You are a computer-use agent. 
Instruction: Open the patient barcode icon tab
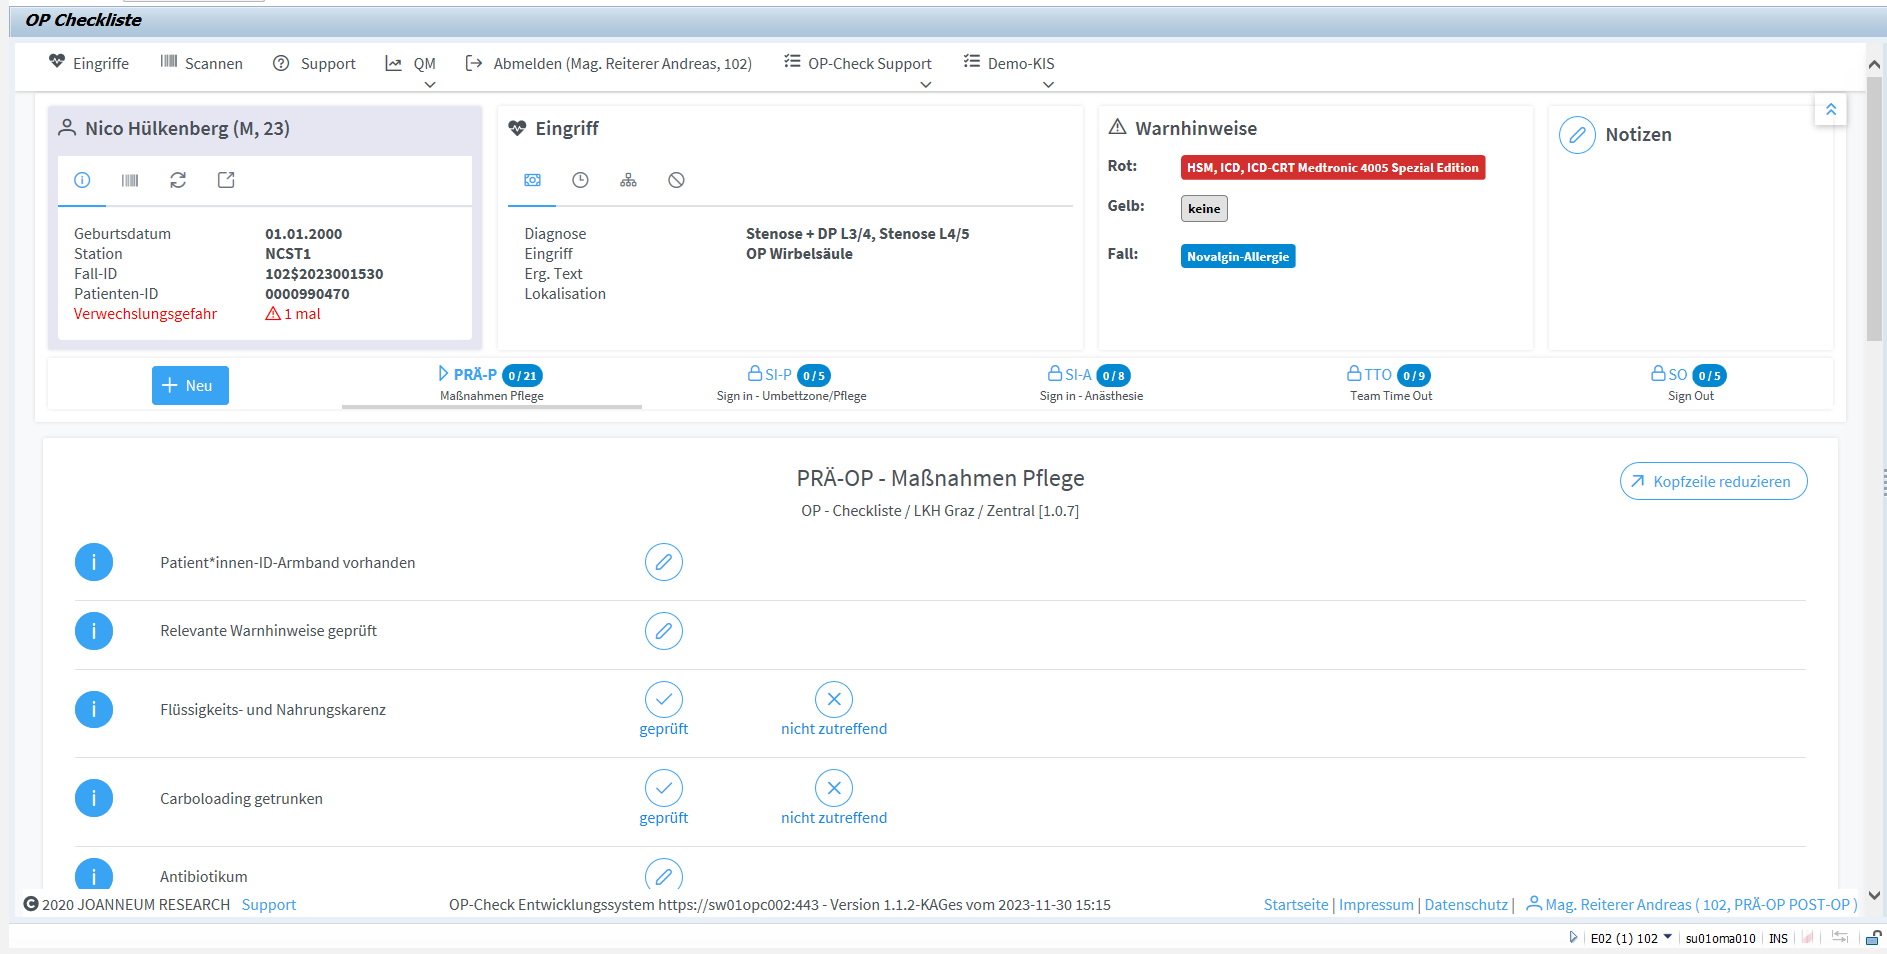[x=130, y=180]
